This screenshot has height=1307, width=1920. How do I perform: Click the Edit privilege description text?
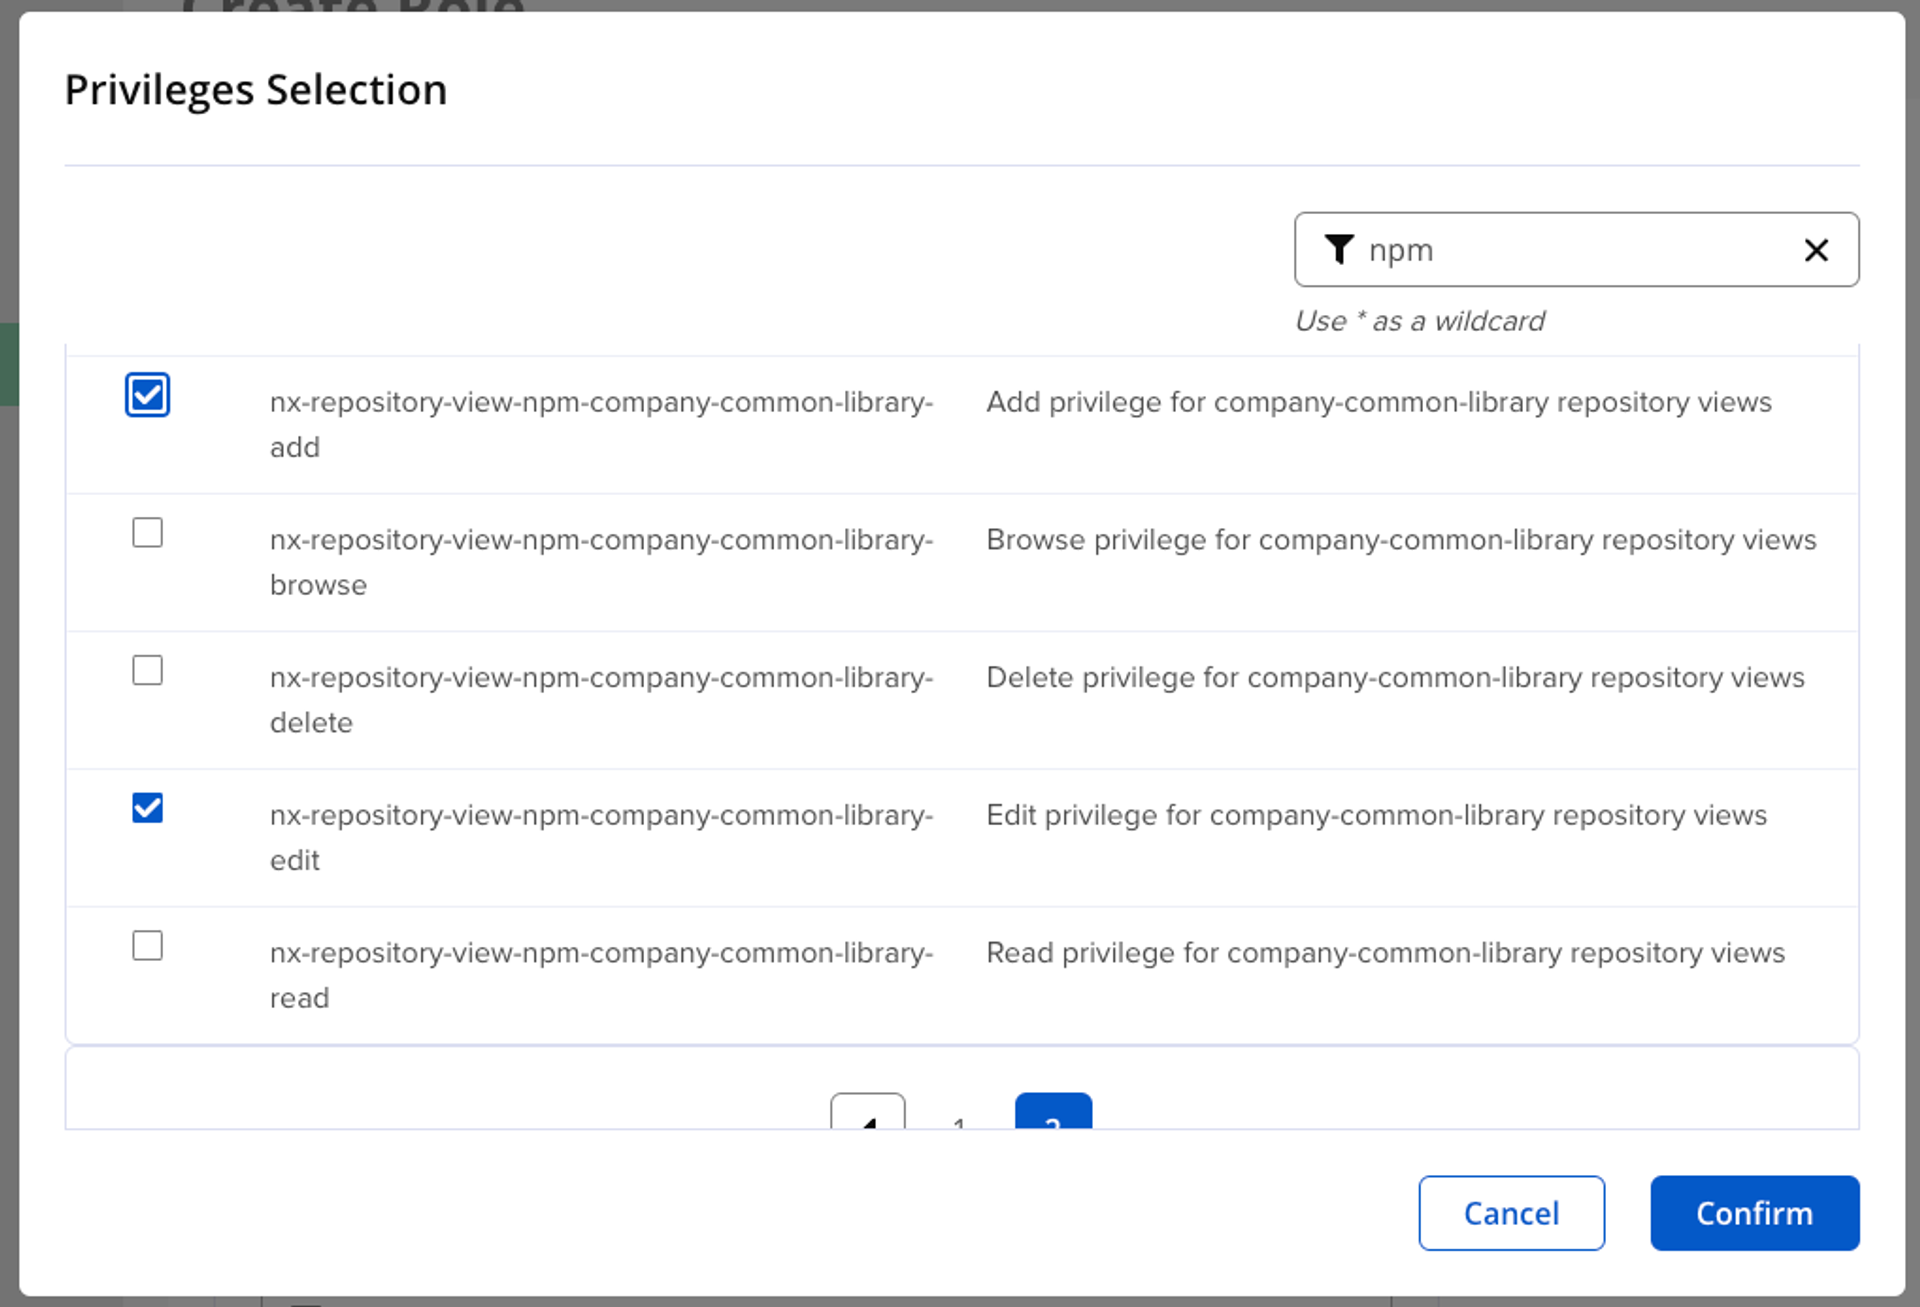[1375, 815]
